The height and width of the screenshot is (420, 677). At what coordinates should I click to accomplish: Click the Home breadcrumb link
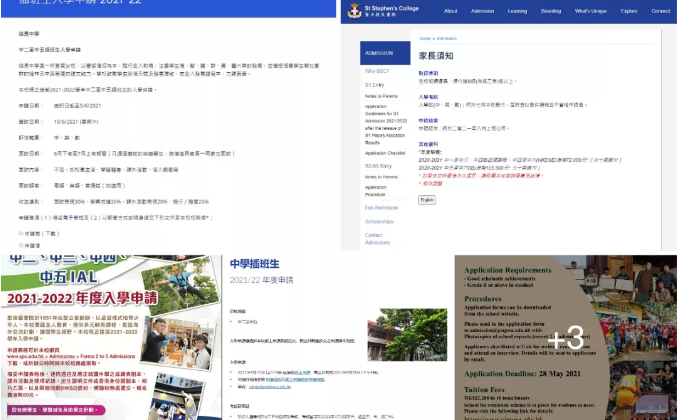coord(425,38)
